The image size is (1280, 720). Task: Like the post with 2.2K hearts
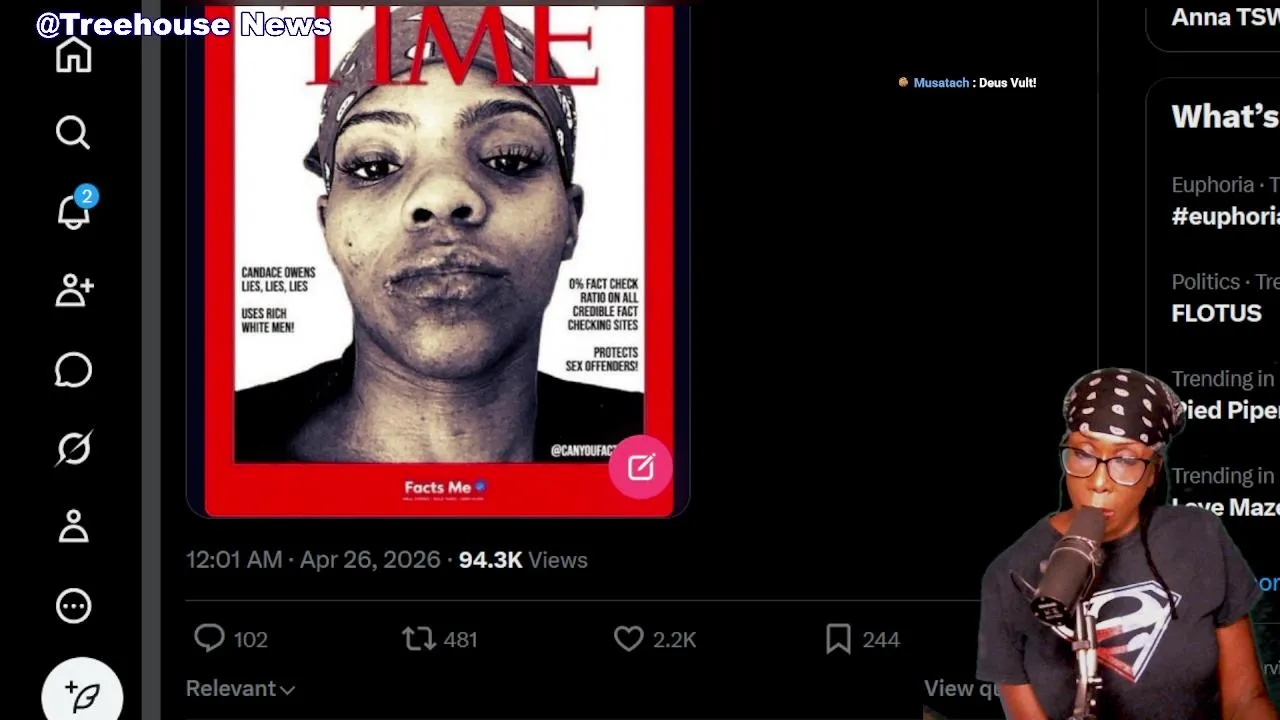(x=655, y=639)
